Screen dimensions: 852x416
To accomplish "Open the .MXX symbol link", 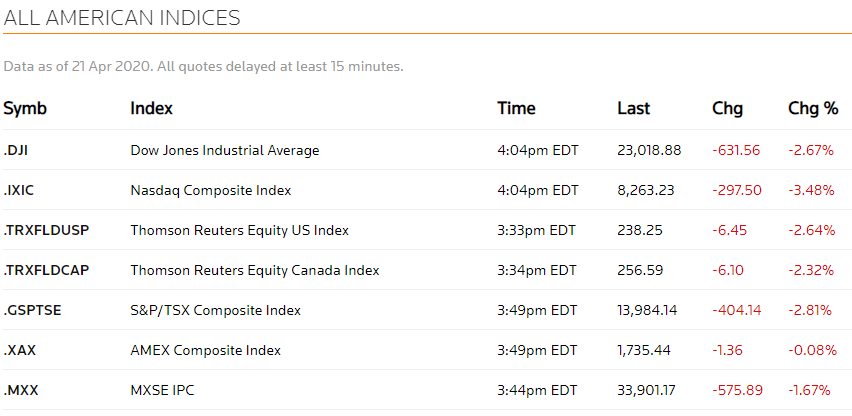I will pos(21,390).
